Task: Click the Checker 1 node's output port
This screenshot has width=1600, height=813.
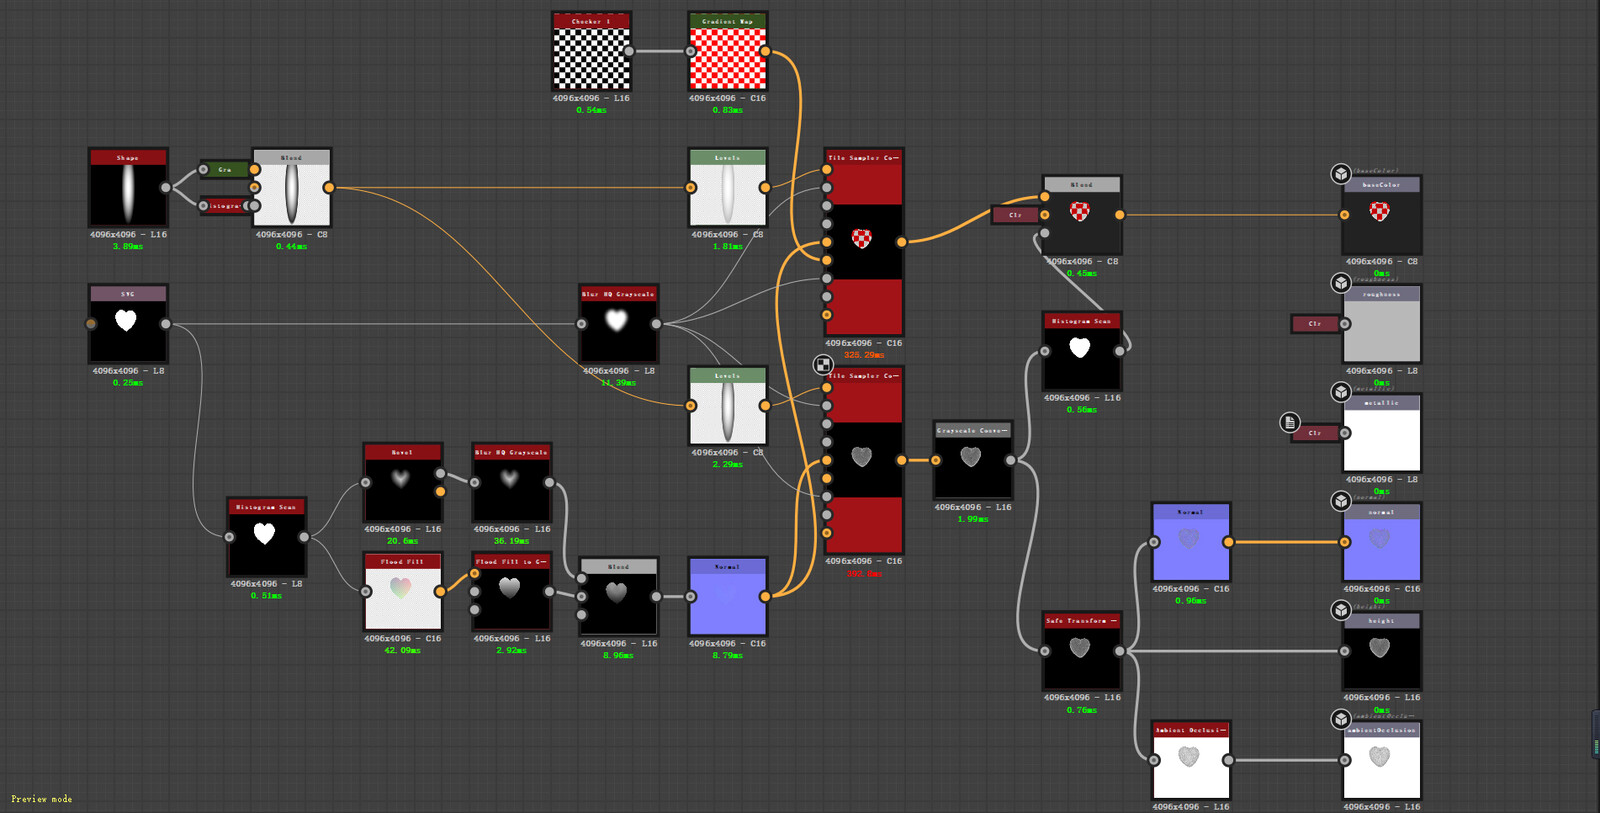Action: click(x=629, y=51)
